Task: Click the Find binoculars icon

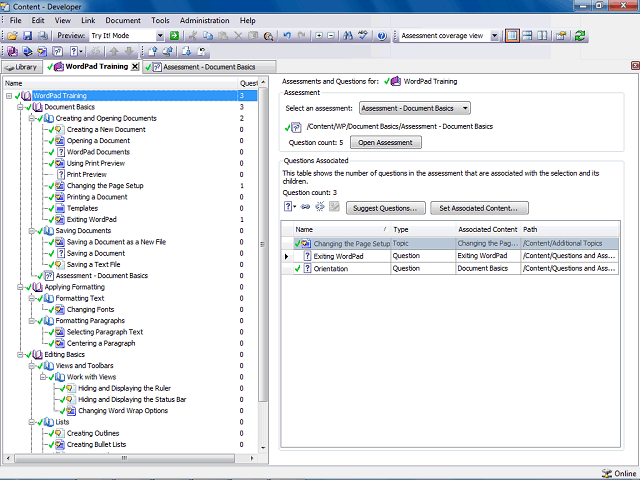Action: 348,36
